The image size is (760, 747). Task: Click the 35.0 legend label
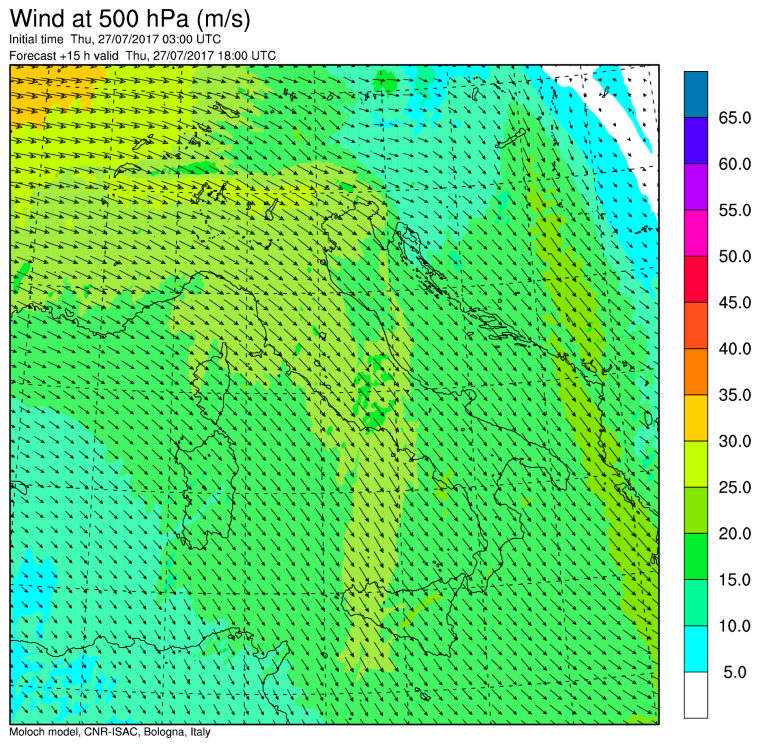735,395
